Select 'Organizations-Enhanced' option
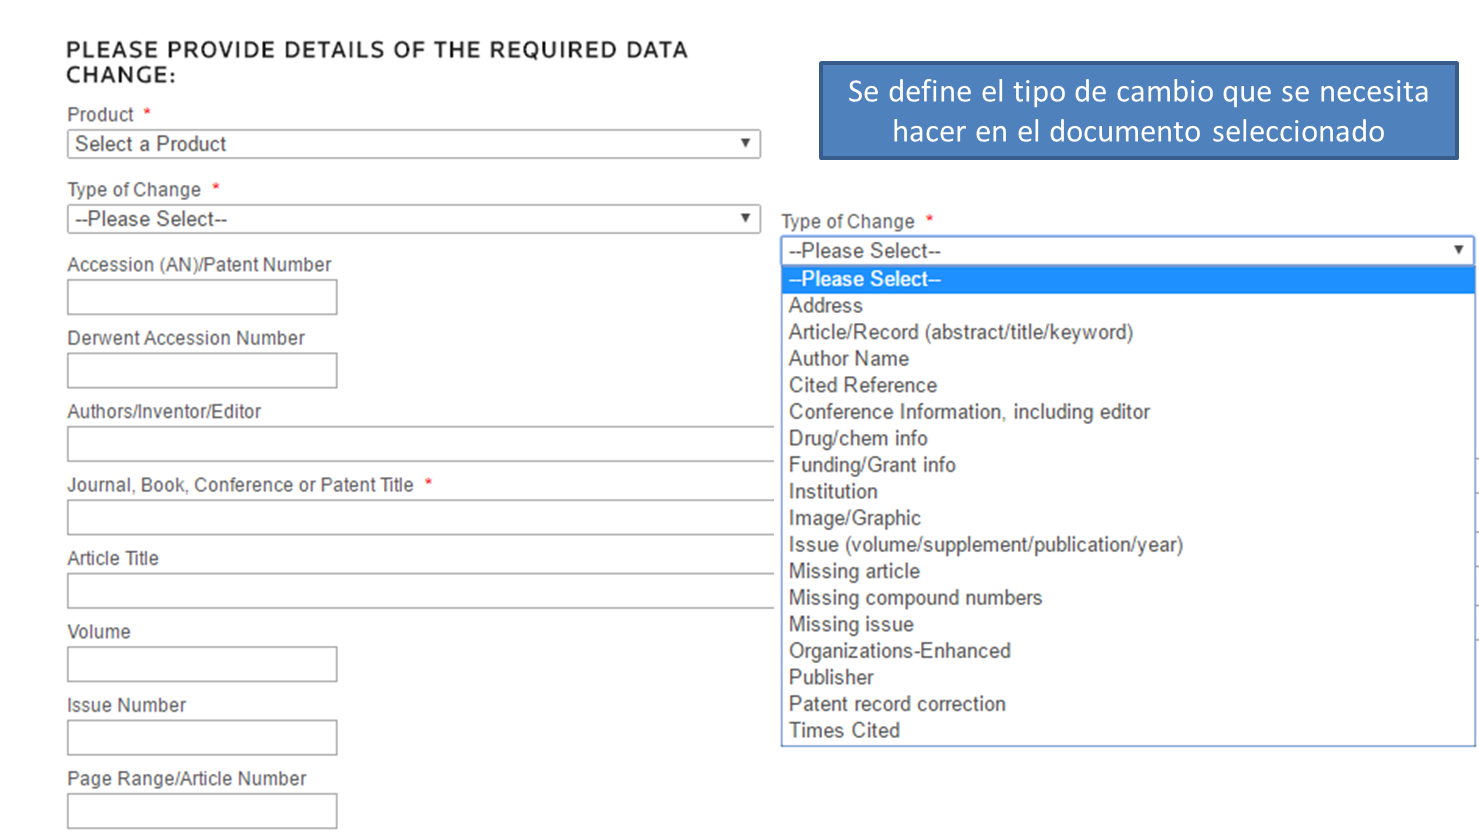Viewport: 1479px width, 836px height. coord(1127,651)
